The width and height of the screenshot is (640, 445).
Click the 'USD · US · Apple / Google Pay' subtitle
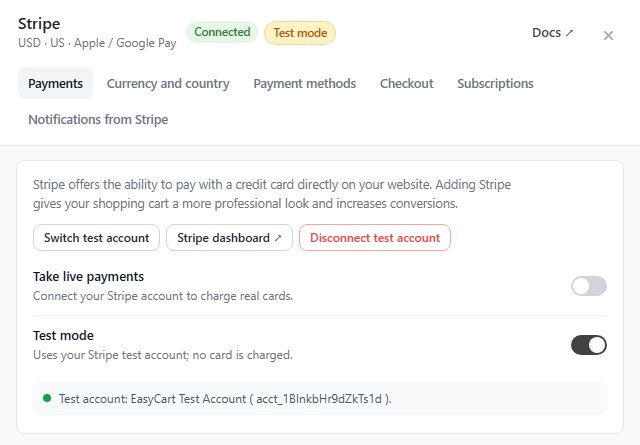point(97,43)
